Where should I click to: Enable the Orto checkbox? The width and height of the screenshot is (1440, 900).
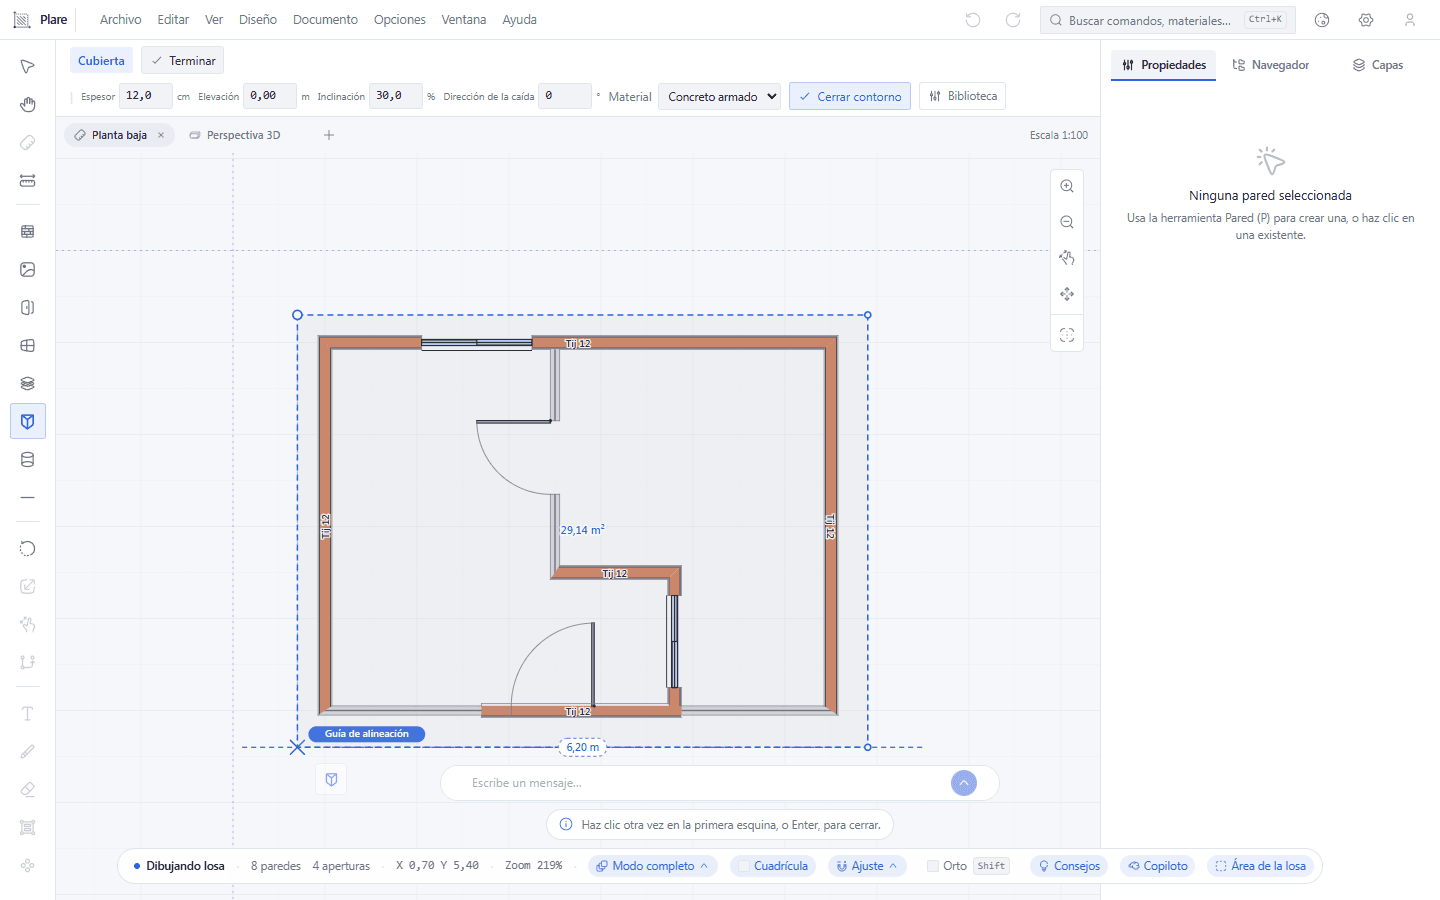click(933, 866)
